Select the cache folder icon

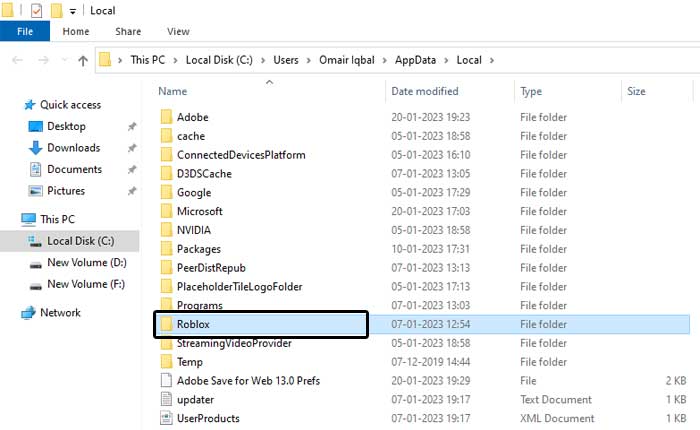tap(166, 136)
